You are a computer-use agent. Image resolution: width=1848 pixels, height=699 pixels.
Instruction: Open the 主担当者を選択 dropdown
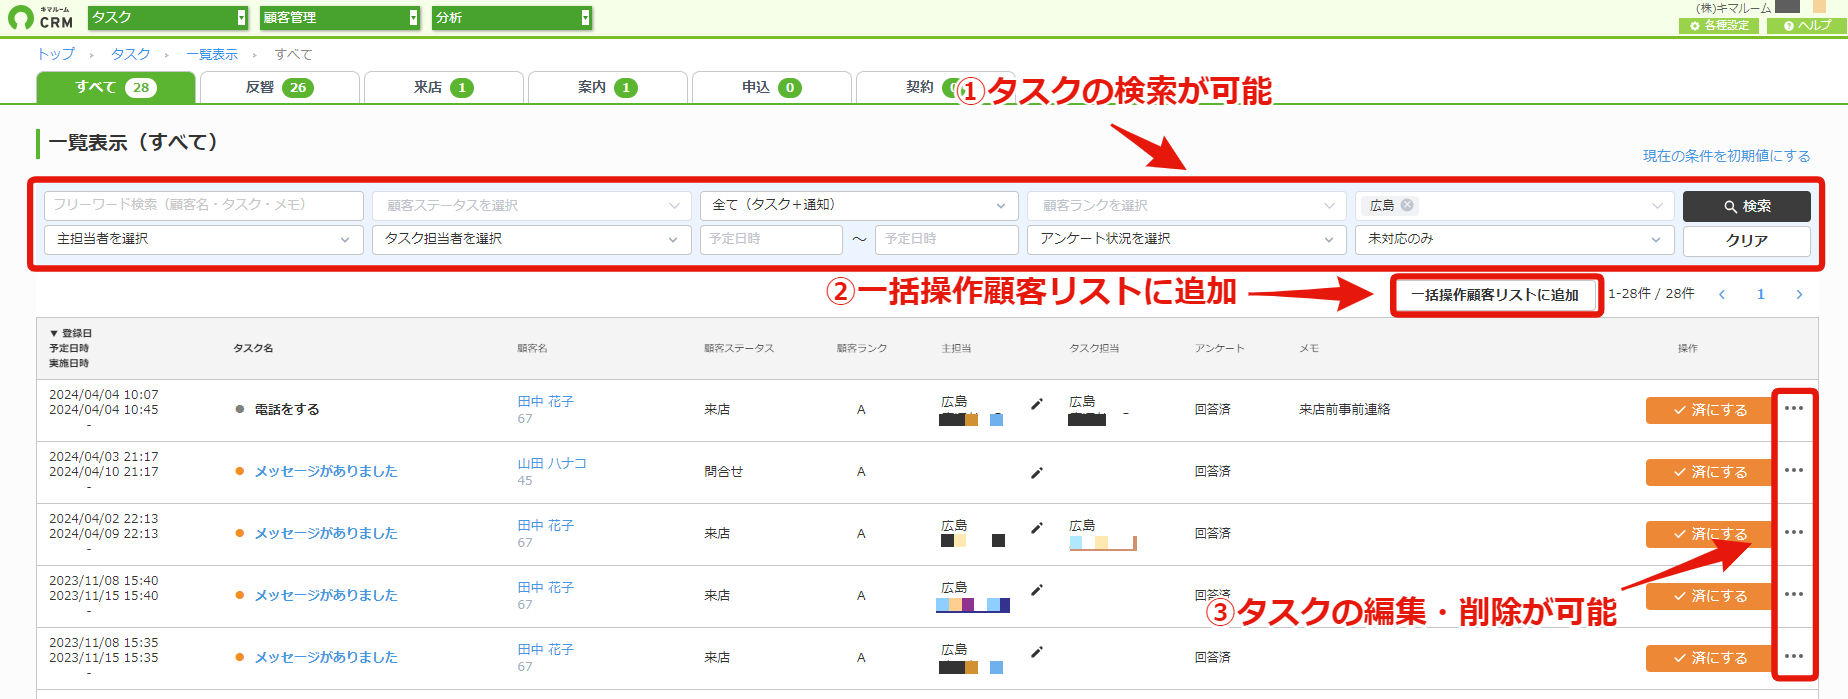coord(204,239)
